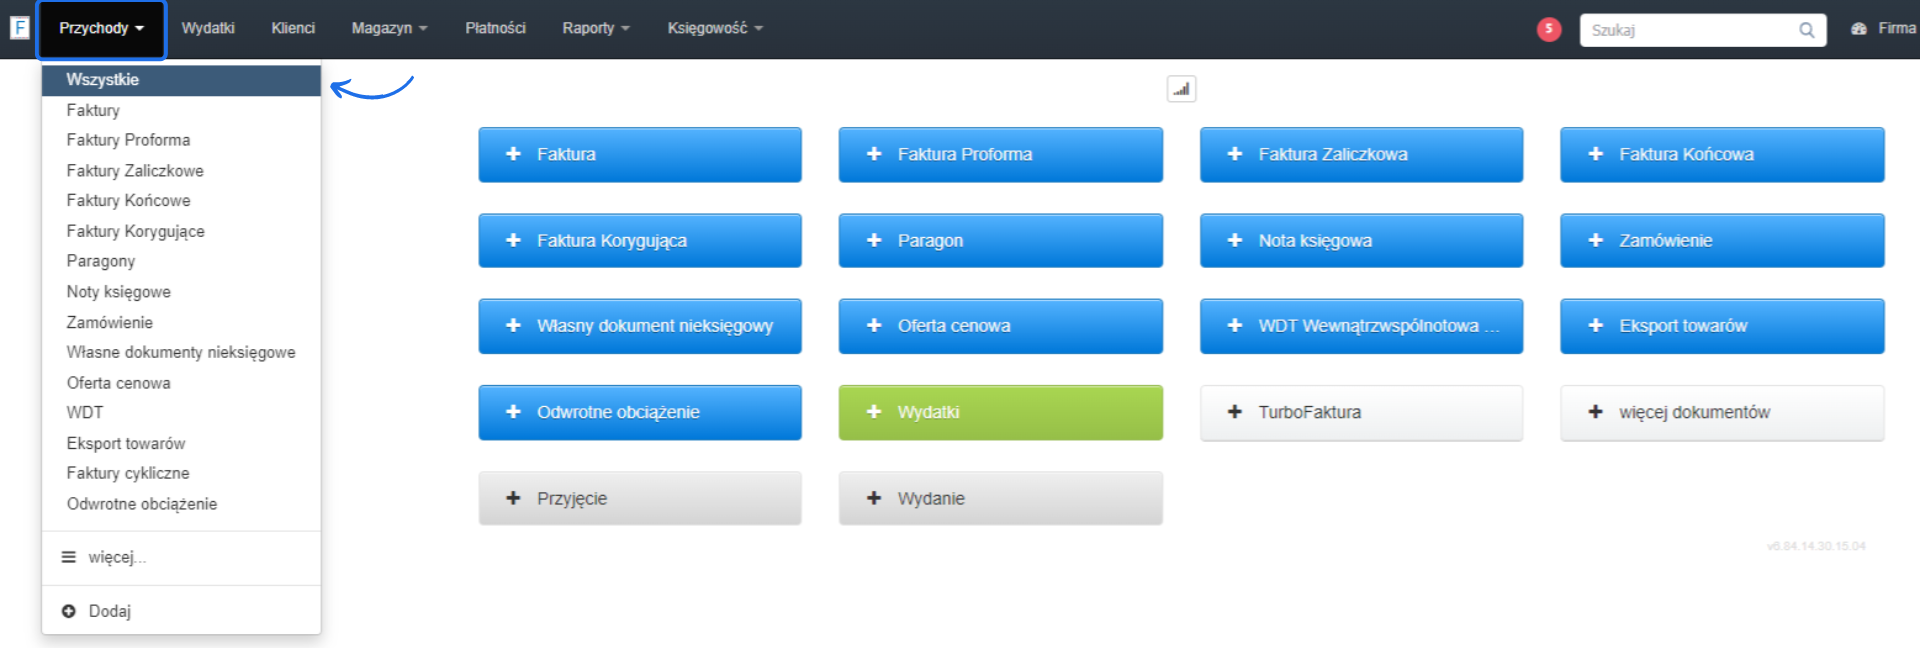This screenshot has height=648, width=1920.
Task: Select Faktury menu entry
Action: tap(181, 110)
